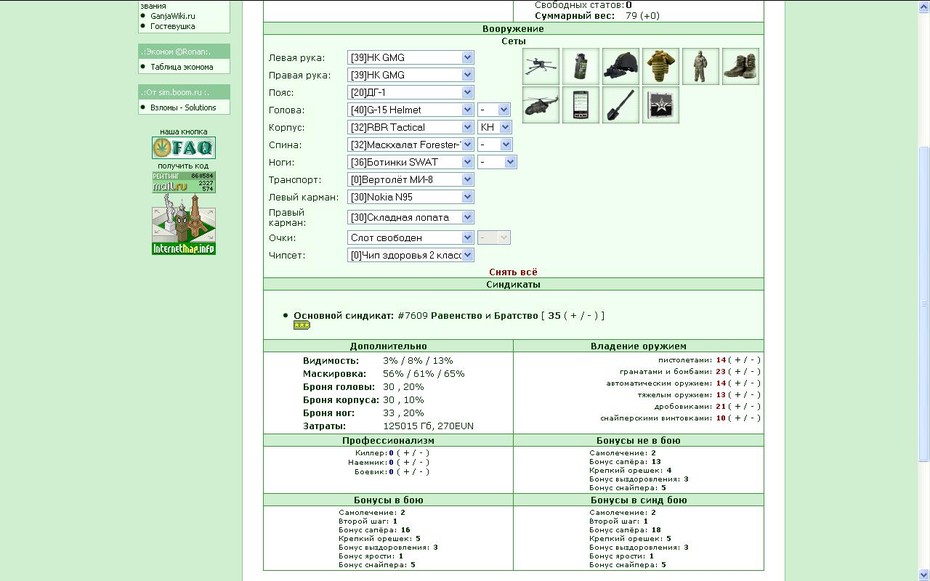
Task: Click the HK GMG machine gun icon
Action: pyautogui.click(x=540, y=66)
